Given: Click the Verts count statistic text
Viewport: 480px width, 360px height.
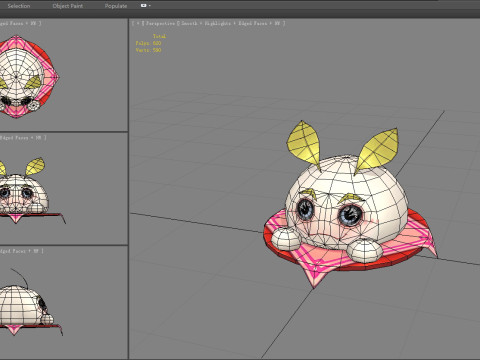Looking at the screenshot, I should tap(148, 50).
